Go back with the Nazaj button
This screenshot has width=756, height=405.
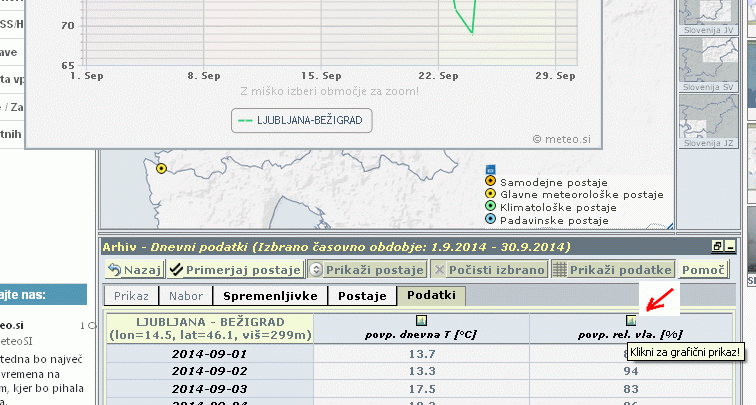pyautogui.click(x=135, y=270)
